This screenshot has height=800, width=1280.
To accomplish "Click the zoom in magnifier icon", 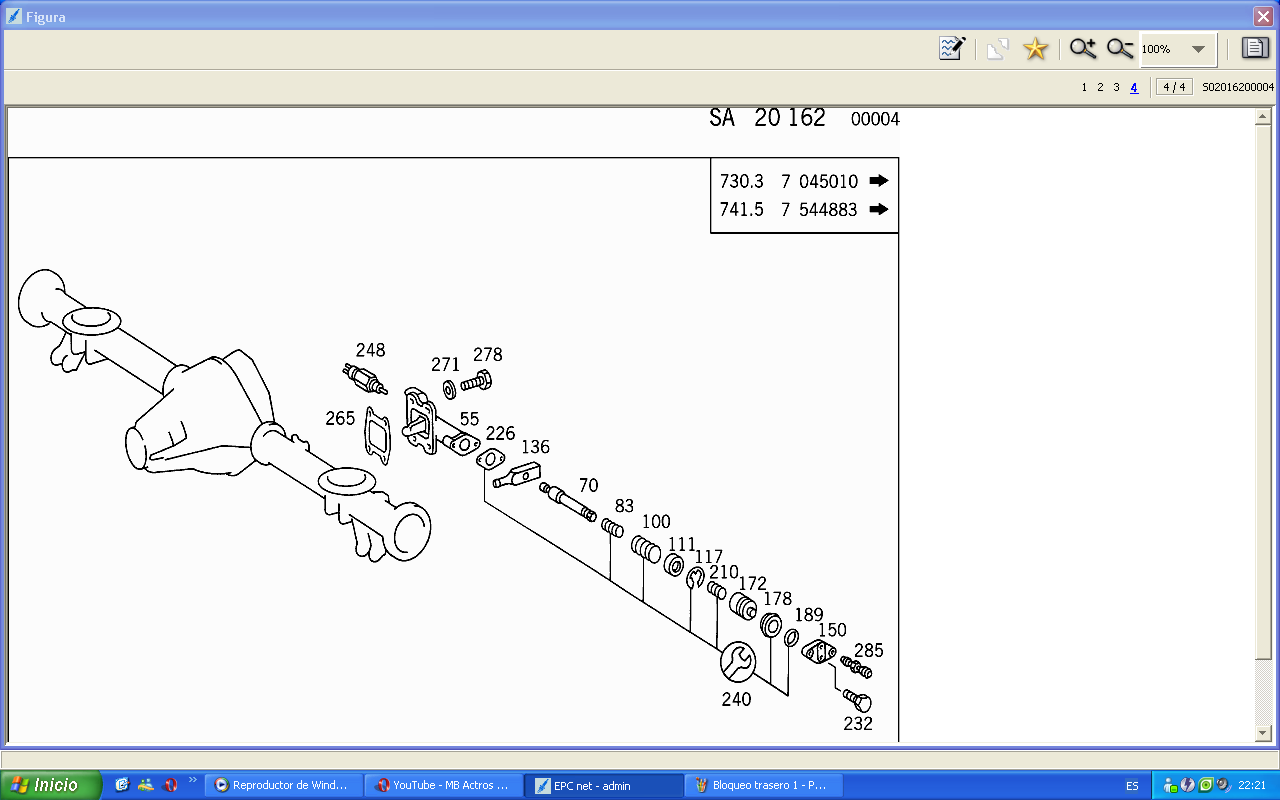I will (x=1082, y=48).
